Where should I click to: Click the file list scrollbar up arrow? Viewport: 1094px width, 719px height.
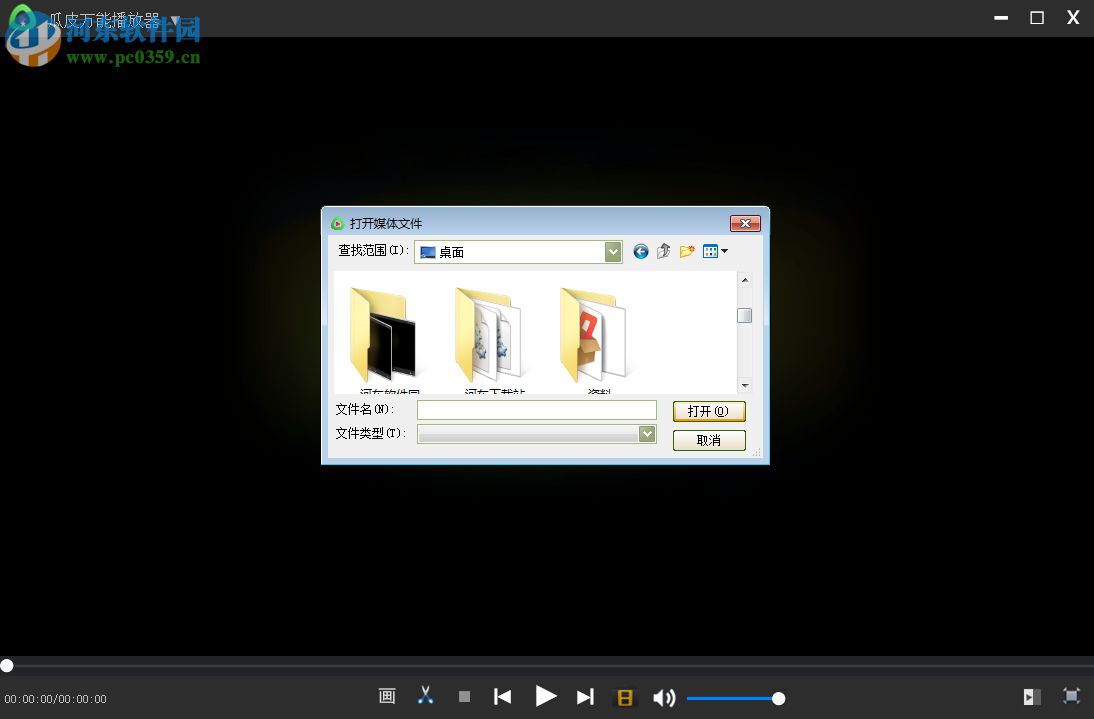745,280
